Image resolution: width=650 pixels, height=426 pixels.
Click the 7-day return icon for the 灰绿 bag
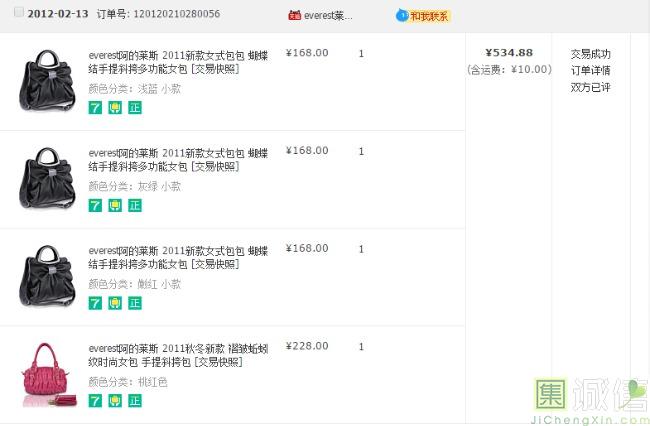95,205
